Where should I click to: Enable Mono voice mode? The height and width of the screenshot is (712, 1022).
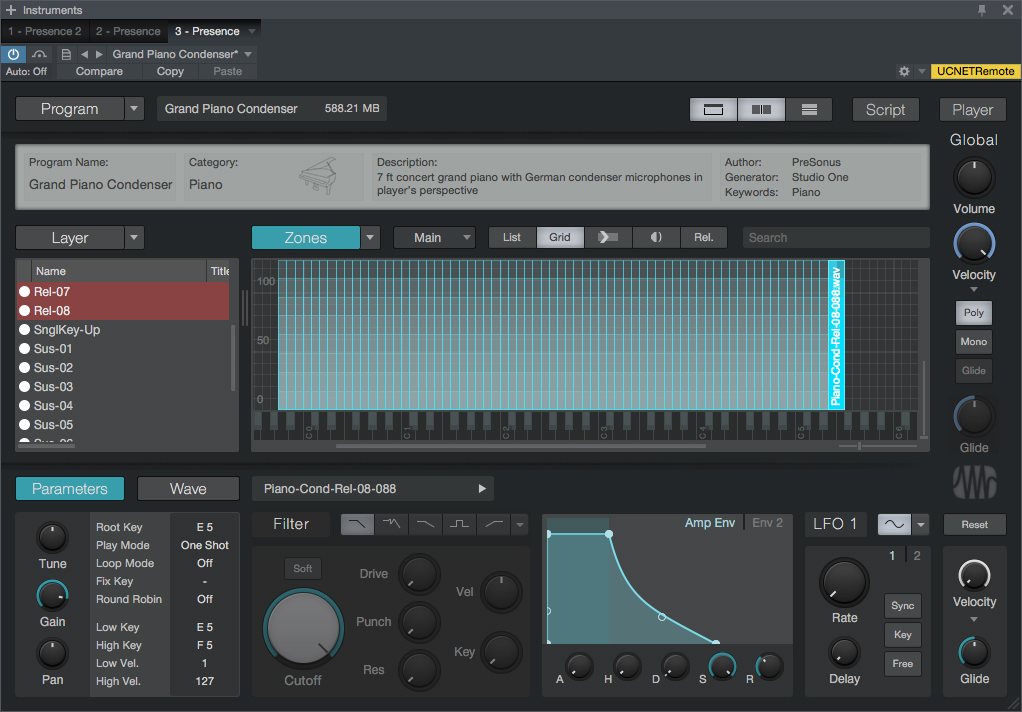pyautogui.click(x=973, y=341)
